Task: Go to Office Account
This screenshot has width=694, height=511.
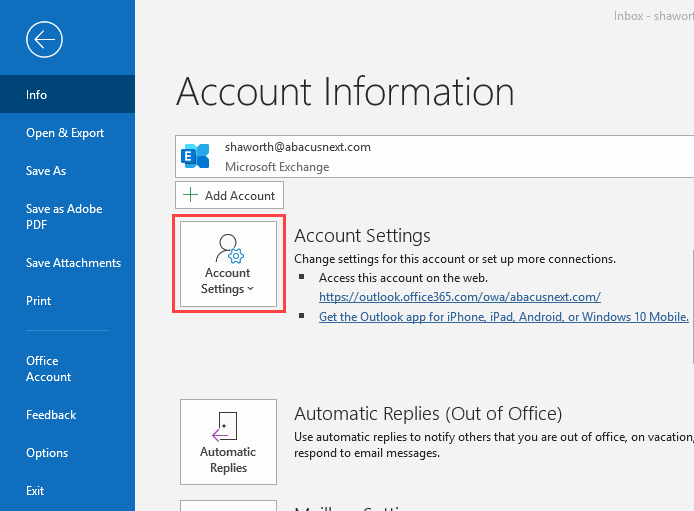Action: coord(67,369)
